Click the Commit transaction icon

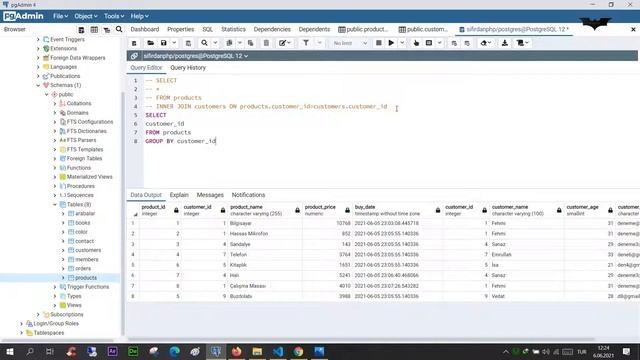click(x=454, y=43)
